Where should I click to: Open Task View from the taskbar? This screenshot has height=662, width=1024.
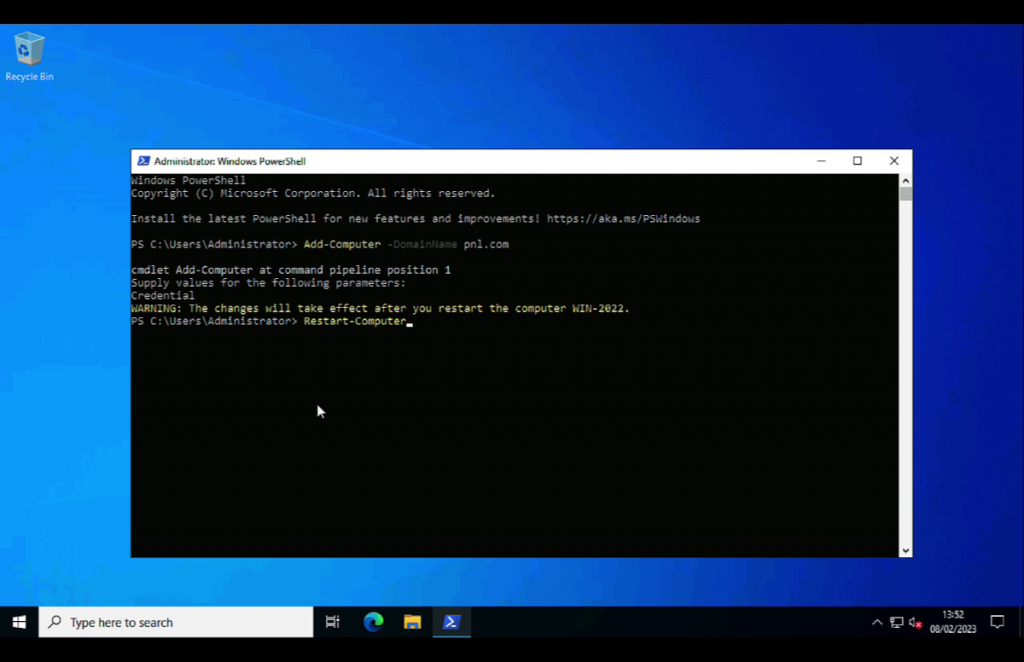(332, 622)
